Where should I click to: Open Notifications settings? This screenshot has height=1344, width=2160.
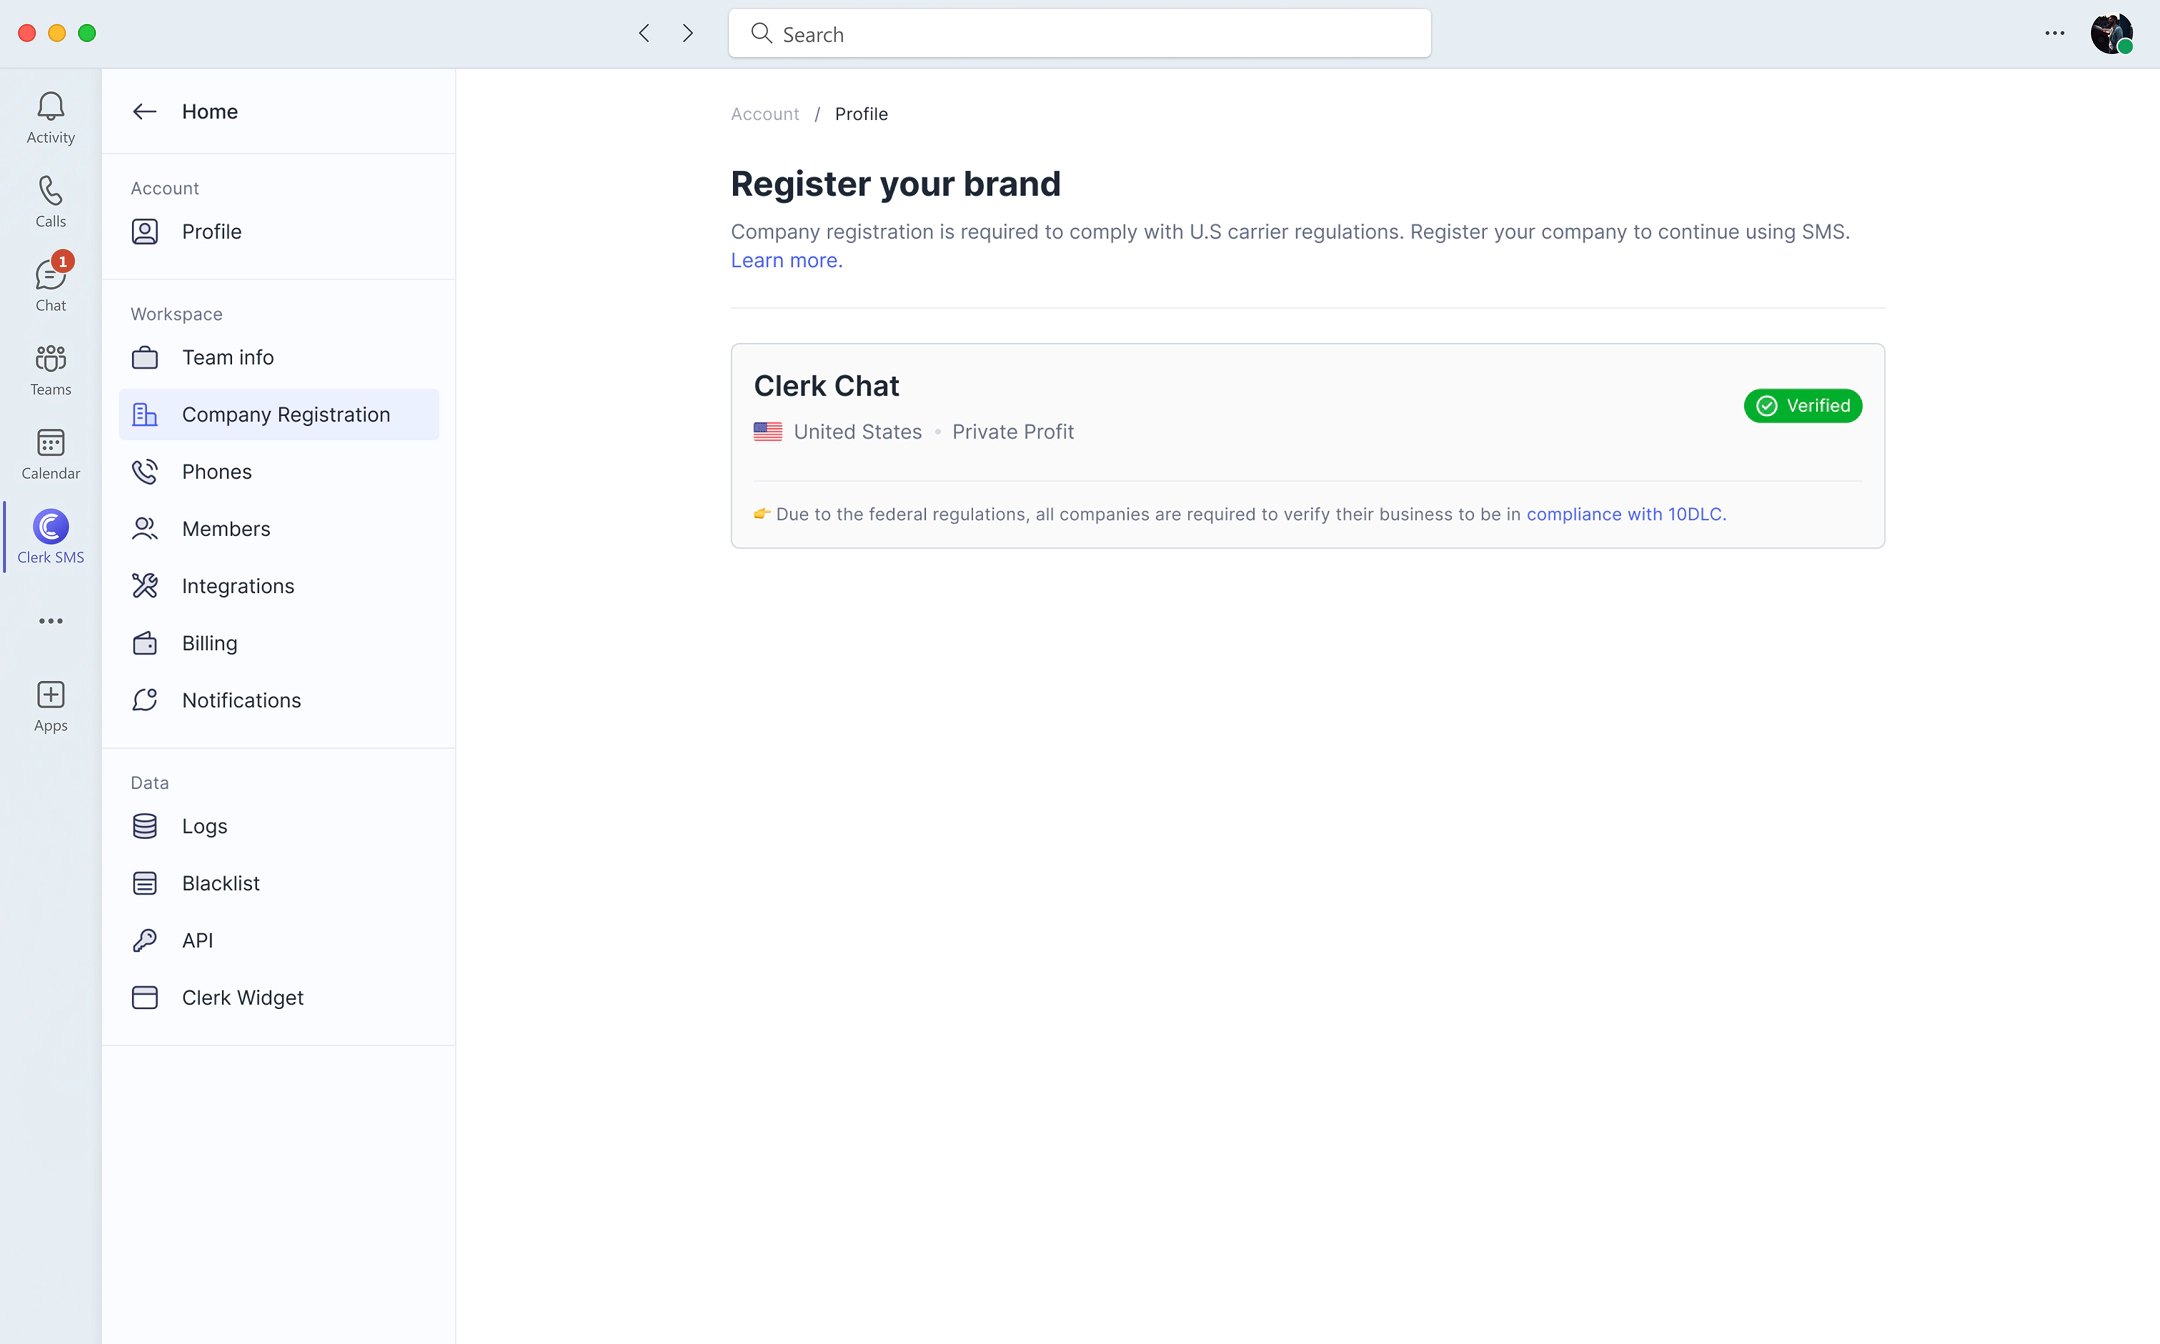[x=278, y=700]
